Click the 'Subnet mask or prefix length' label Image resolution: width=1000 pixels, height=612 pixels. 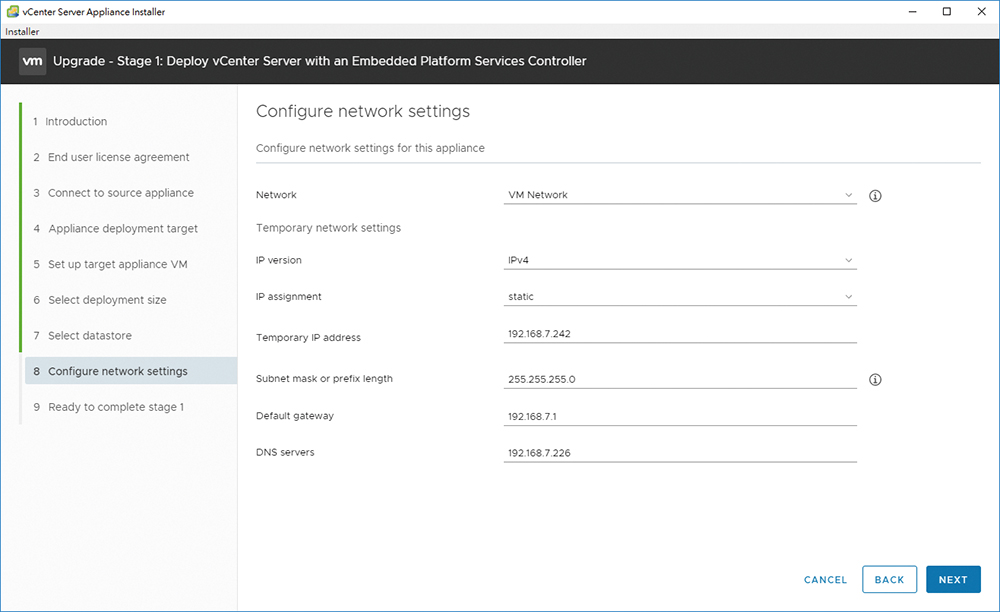coord(324,379)
